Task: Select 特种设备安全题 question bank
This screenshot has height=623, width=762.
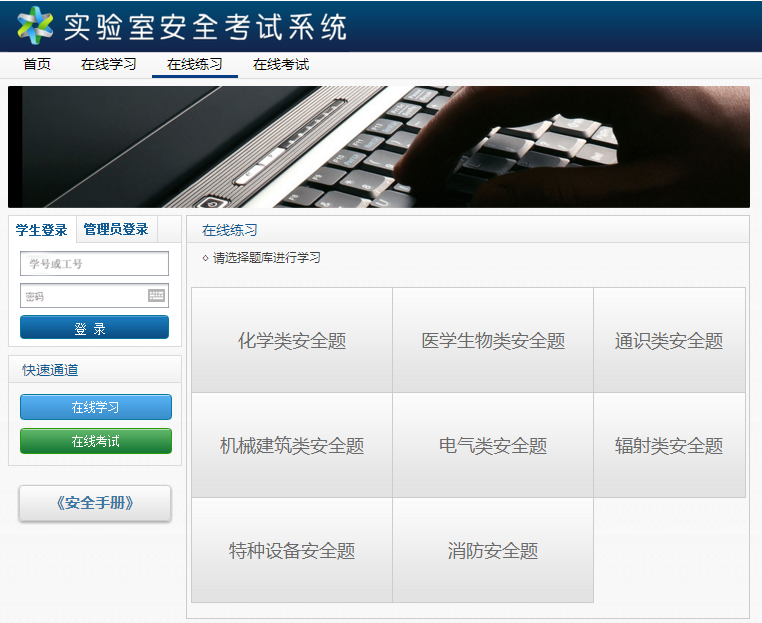Action: click(x=292, y=550)
